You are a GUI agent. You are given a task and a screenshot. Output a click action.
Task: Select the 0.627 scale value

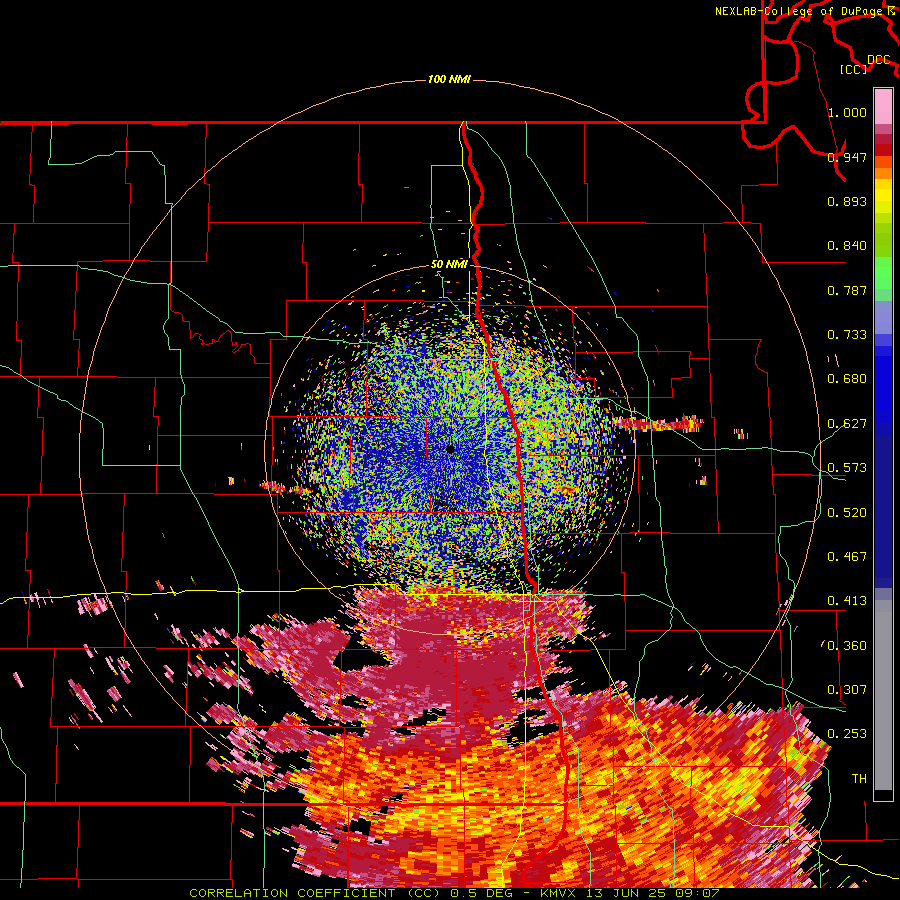(x=847, y=424)
